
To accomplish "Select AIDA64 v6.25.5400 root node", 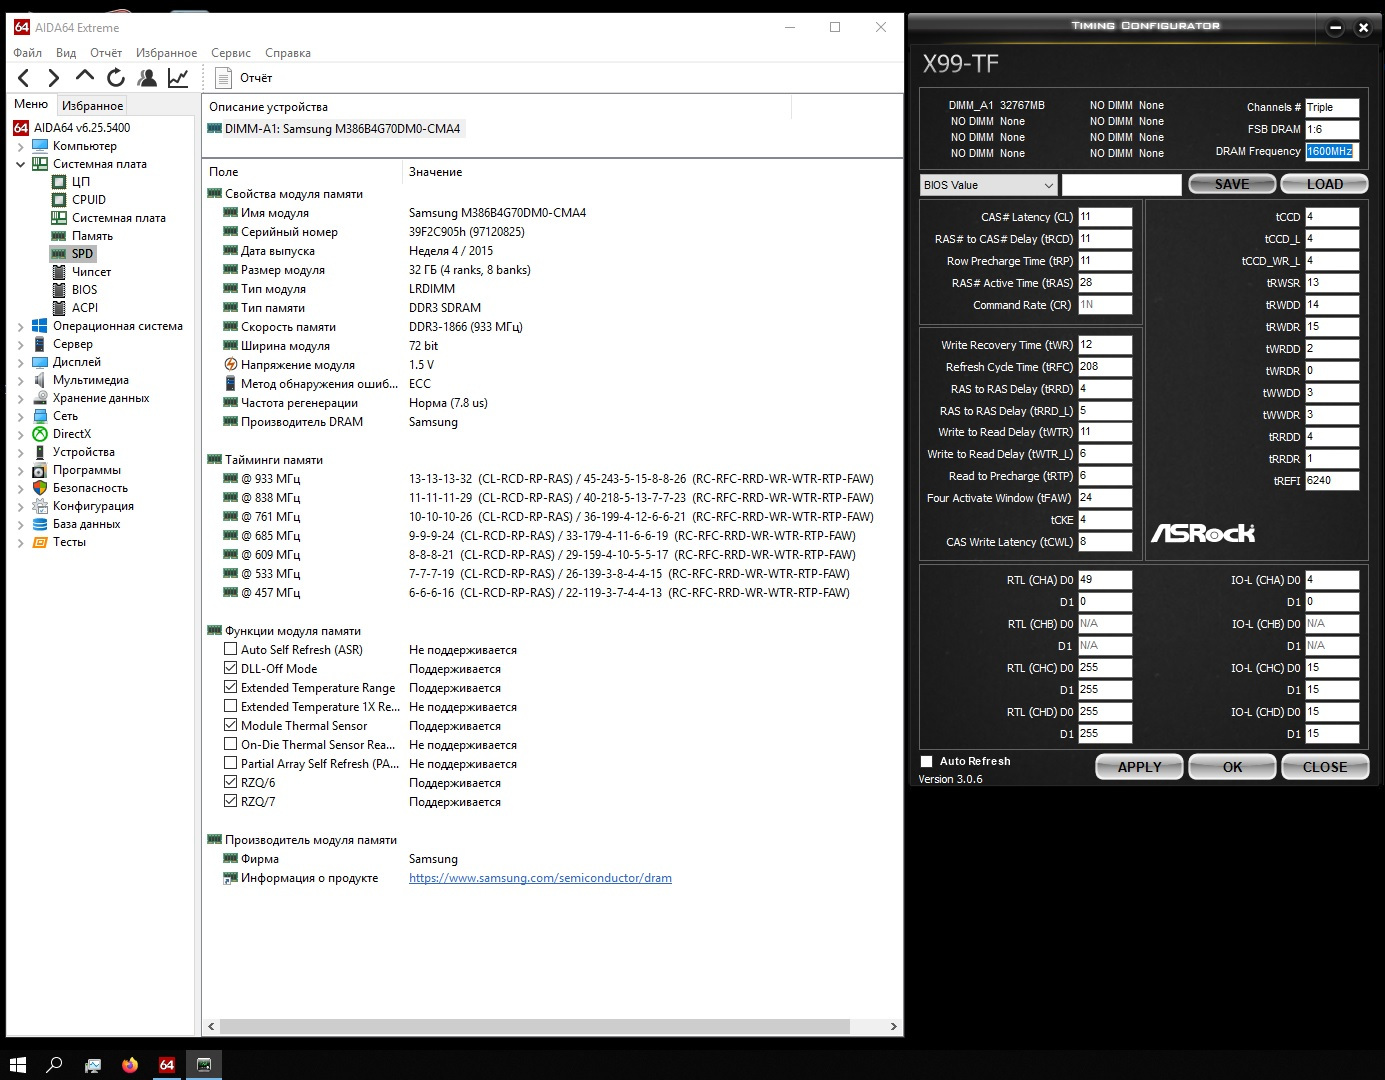I will click(x=81, y=128).
